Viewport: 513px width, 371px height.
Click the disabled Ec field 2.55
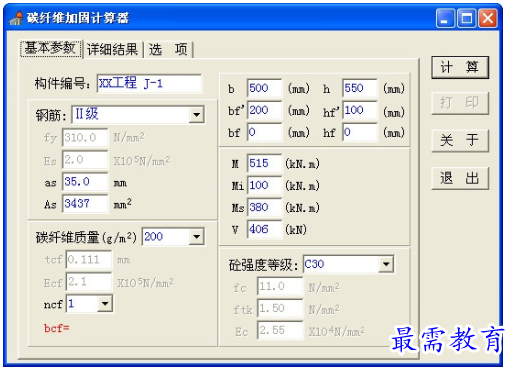click(280, 331)
